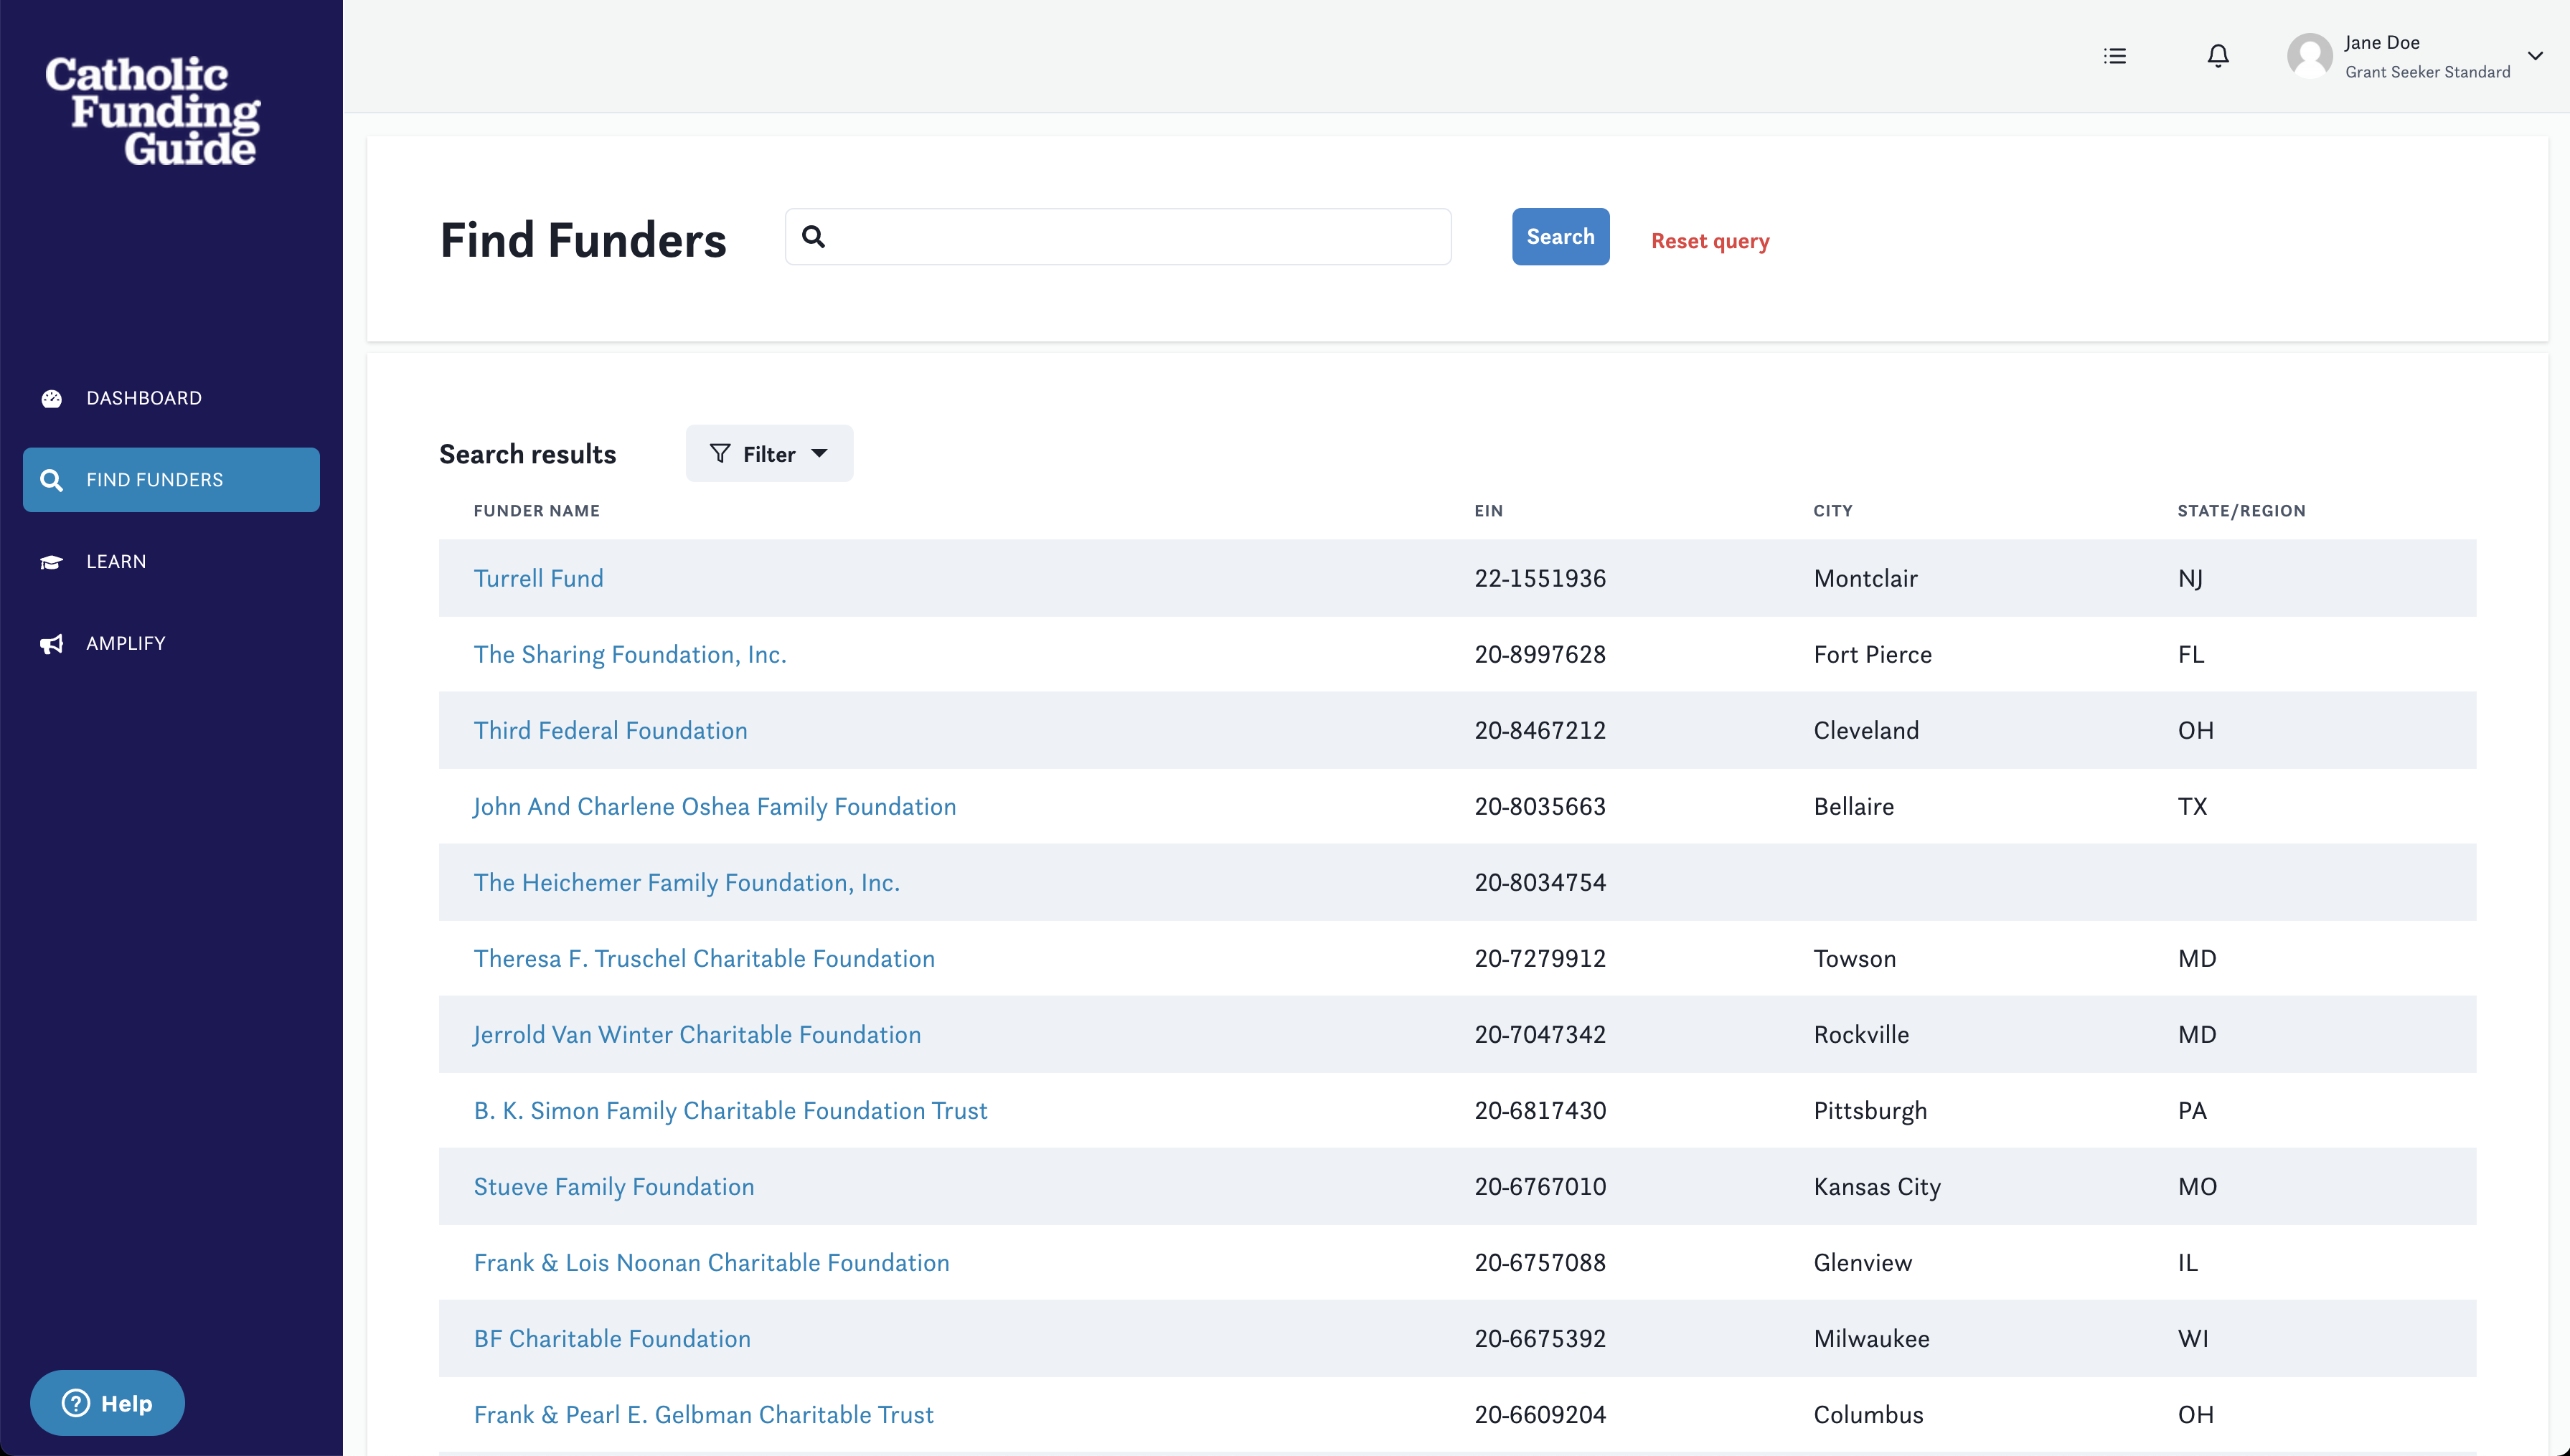
Task: Open the Turrell Fund funder page
Action: 538,578
